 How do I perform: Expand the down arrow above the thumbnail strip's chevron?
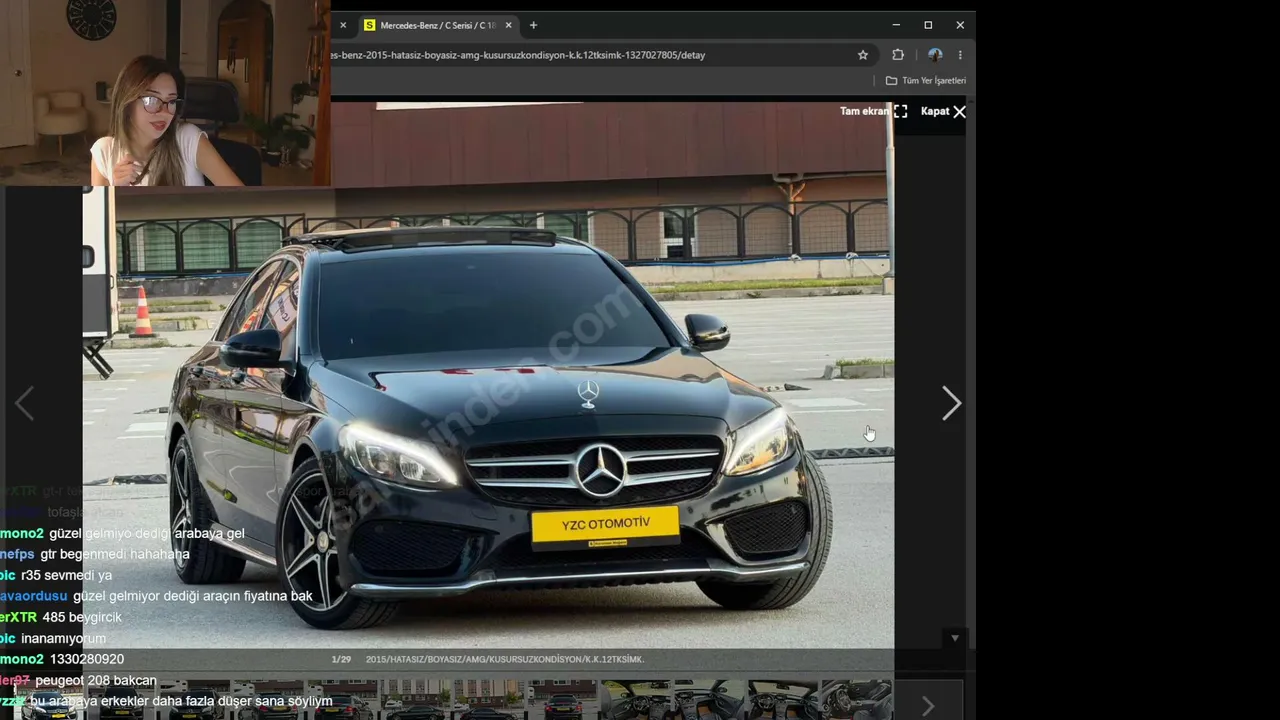click(955, 638)
